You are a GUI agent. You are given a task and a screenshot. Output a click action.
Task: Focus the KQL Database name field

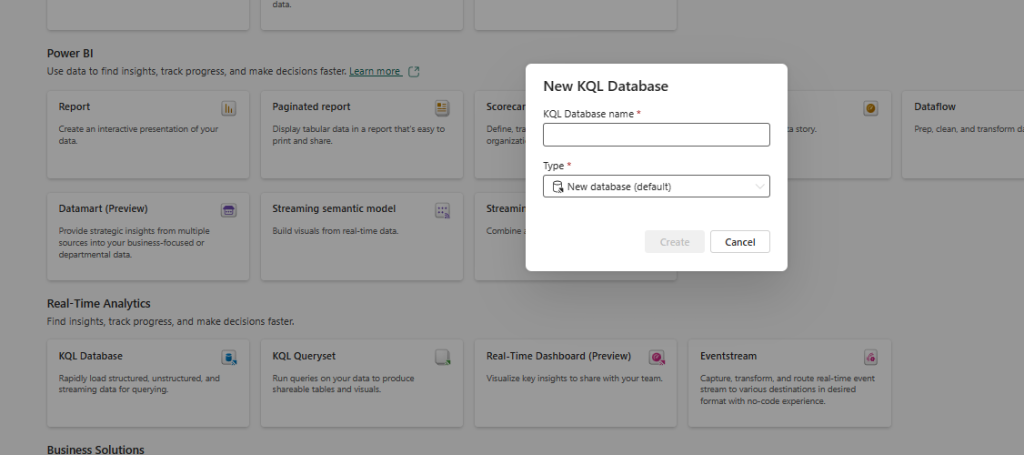click(656, 135)
